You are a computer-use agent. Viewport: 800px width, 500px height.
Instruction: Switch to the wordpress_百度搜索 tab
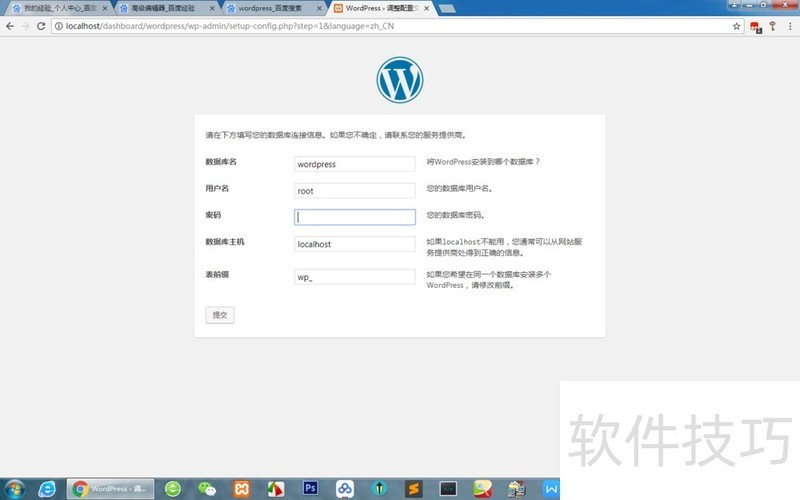point(271,8)
